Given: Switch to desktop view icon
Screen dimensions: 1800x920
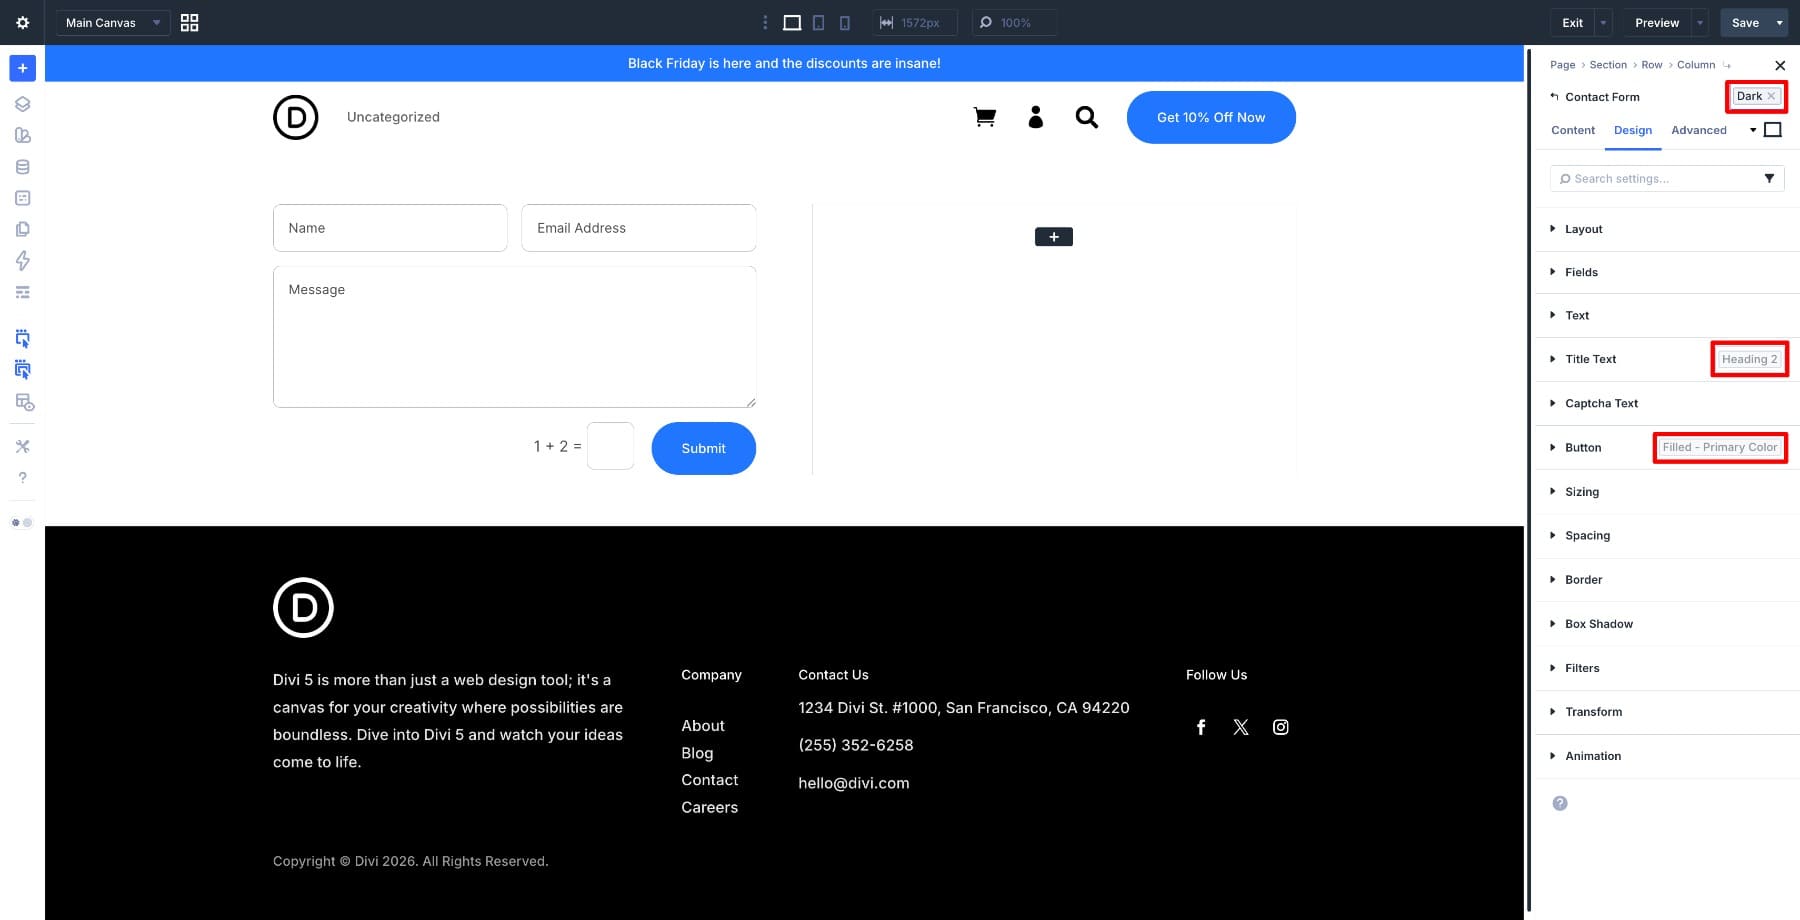Looking at the screenshot, I should (792, 22).
